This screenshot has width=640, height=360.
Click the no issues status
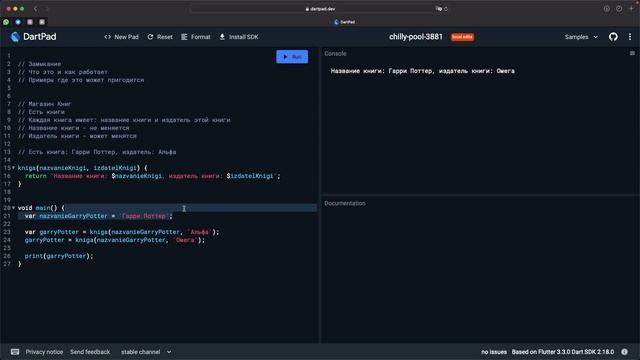point(493,352)
